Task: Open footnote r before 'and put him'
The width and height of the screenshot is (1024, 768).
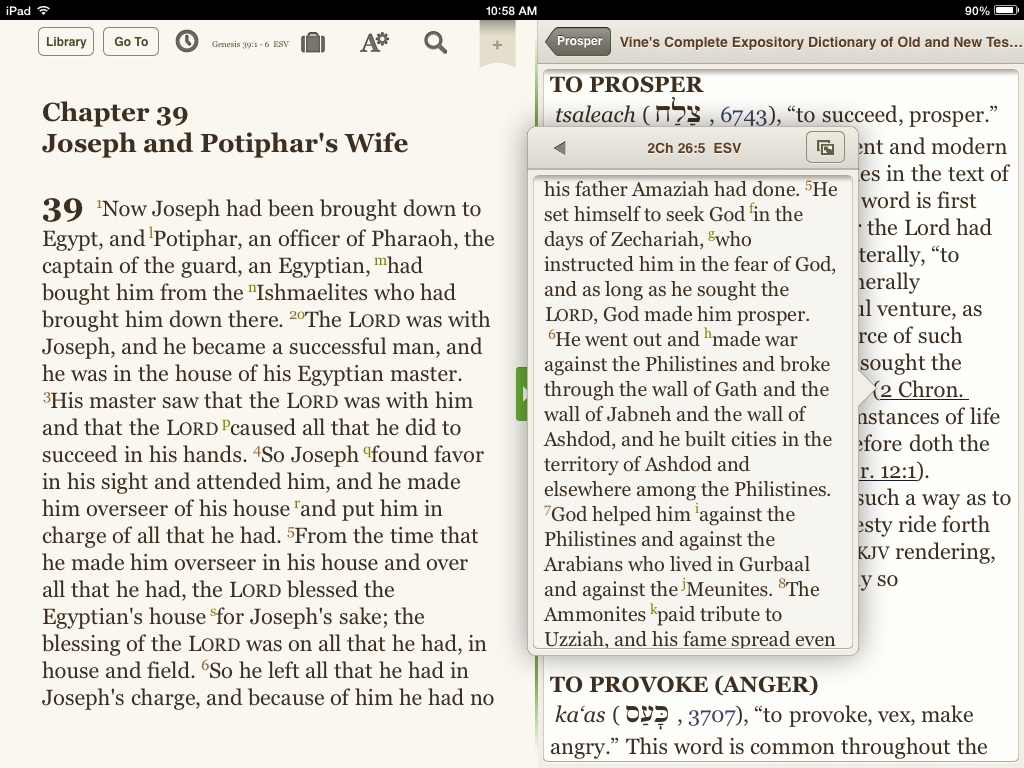Action: pos(297,504)
